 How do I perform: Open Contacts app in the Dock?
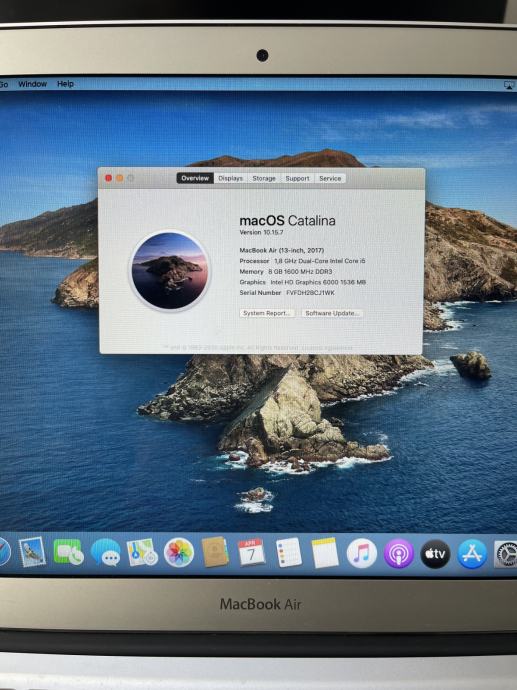coord(215,552)
